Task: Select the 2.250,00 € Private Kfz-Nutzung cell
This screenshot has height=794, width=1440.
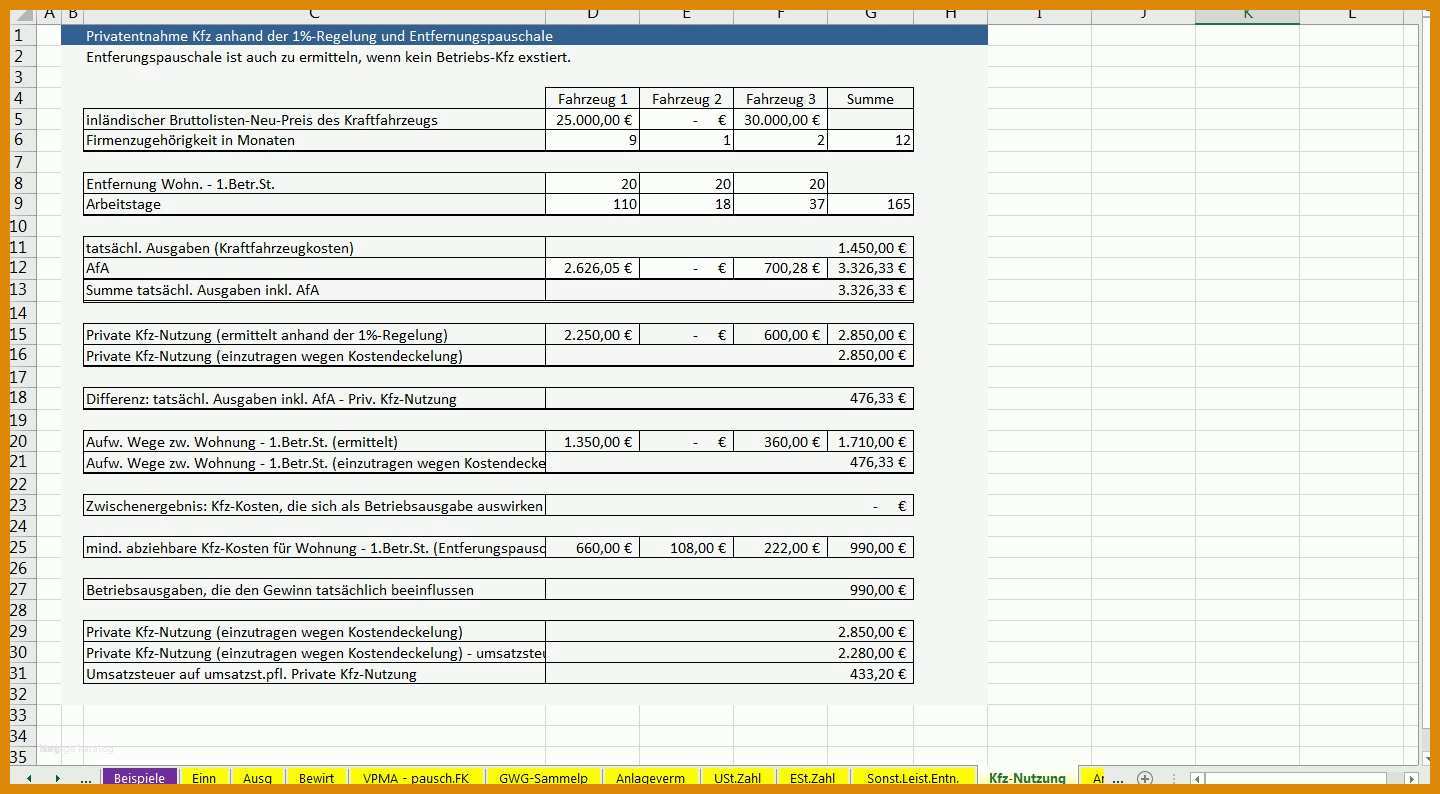Action: (592, 335)
